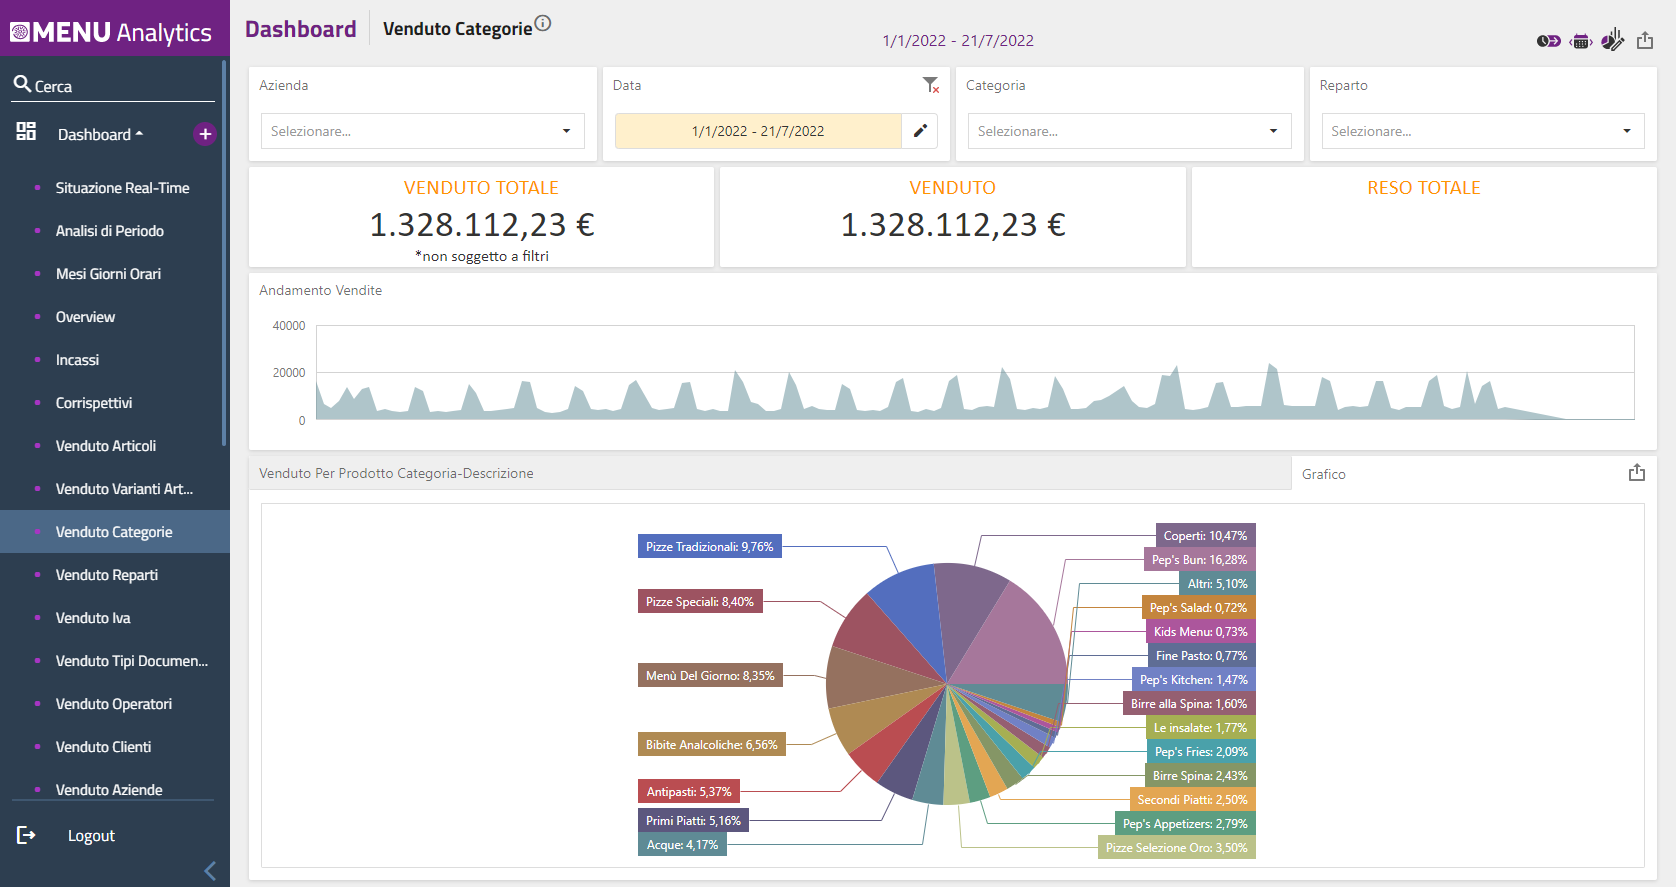Open the Categoria Selezionare dropdown
The height and width of the screenshot is (887, 1676).
tap(1129, 131)
